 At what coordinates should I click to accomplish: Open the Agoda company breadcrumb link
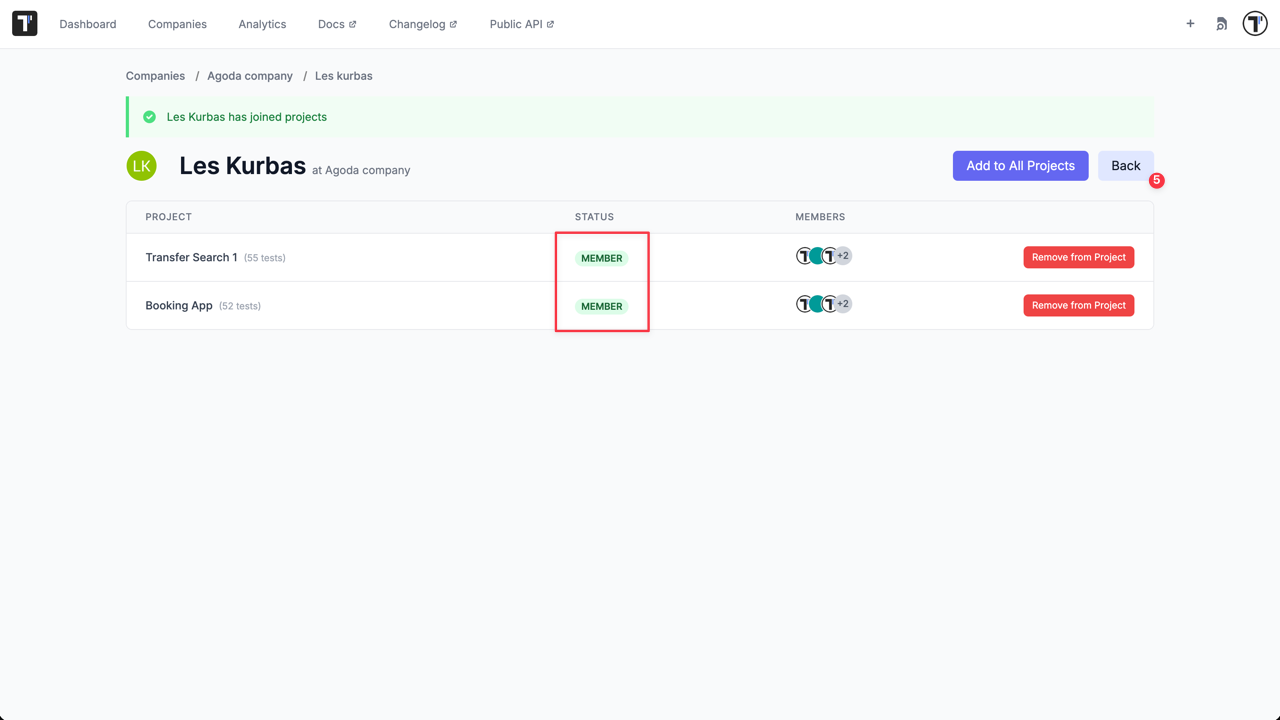tap(249, 75)
